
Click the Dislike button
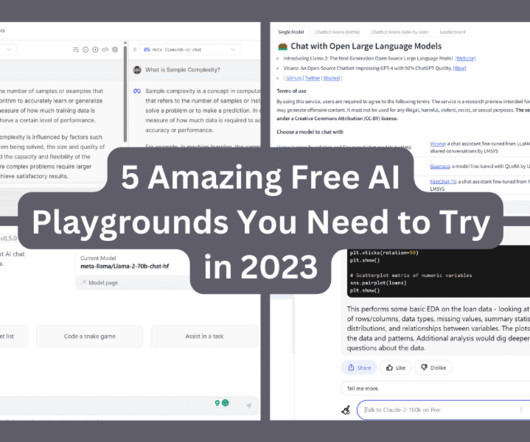tap(433, 368)
